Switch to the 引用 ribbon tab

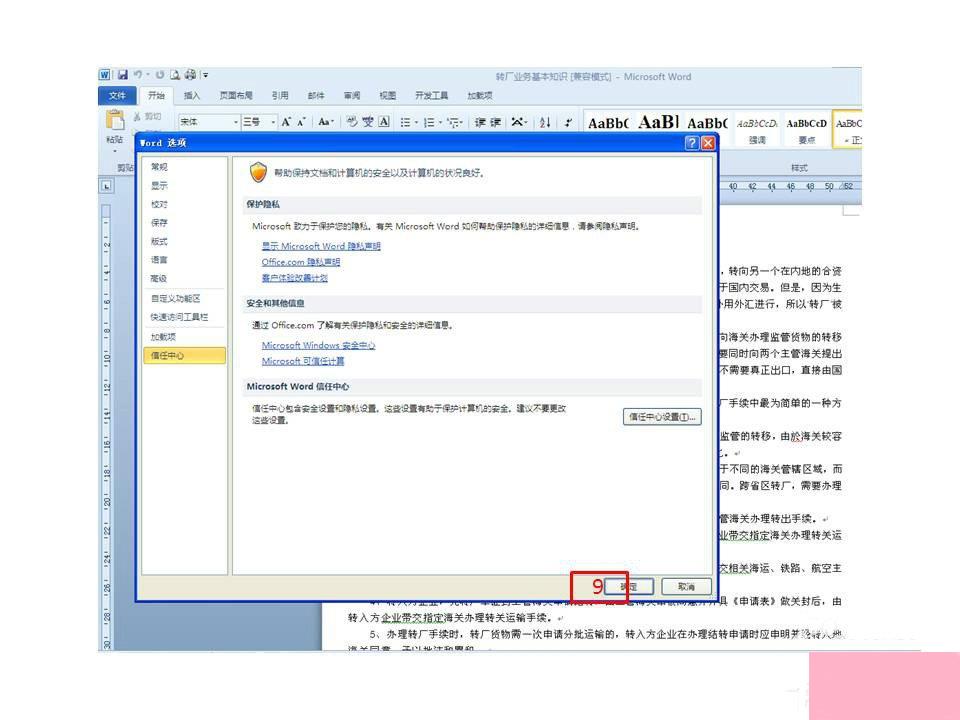(x=280, y=96)
